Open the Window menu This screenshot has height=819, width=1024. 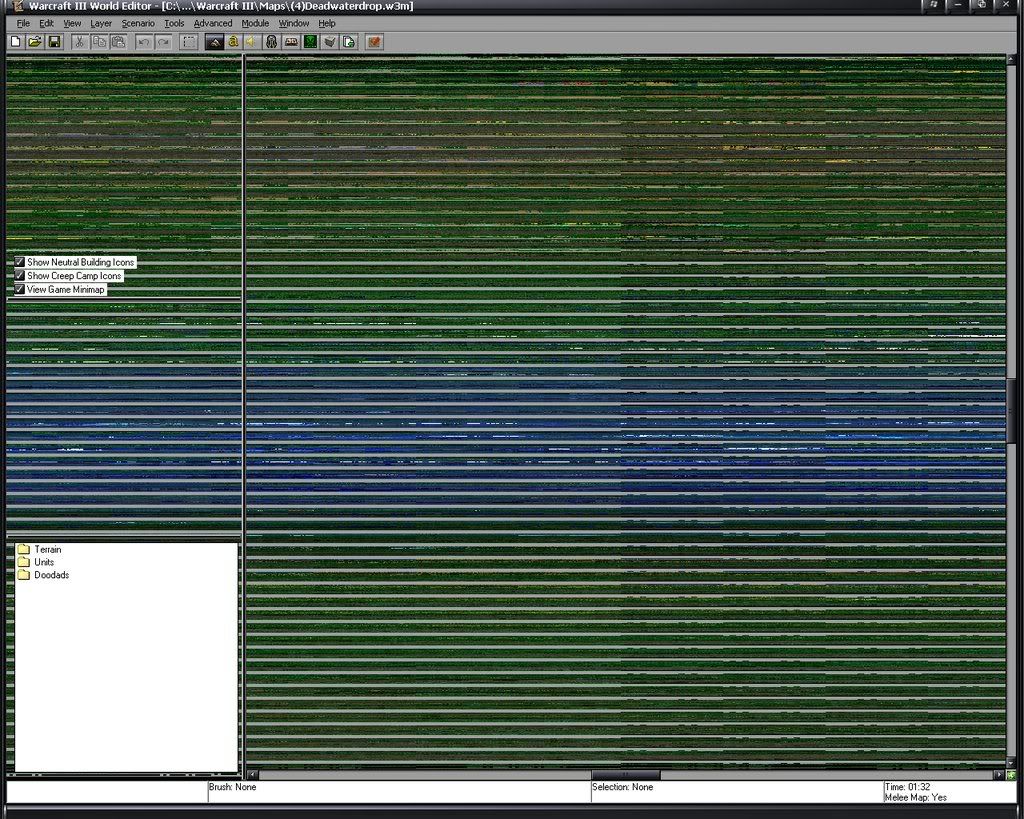point(294,24)
